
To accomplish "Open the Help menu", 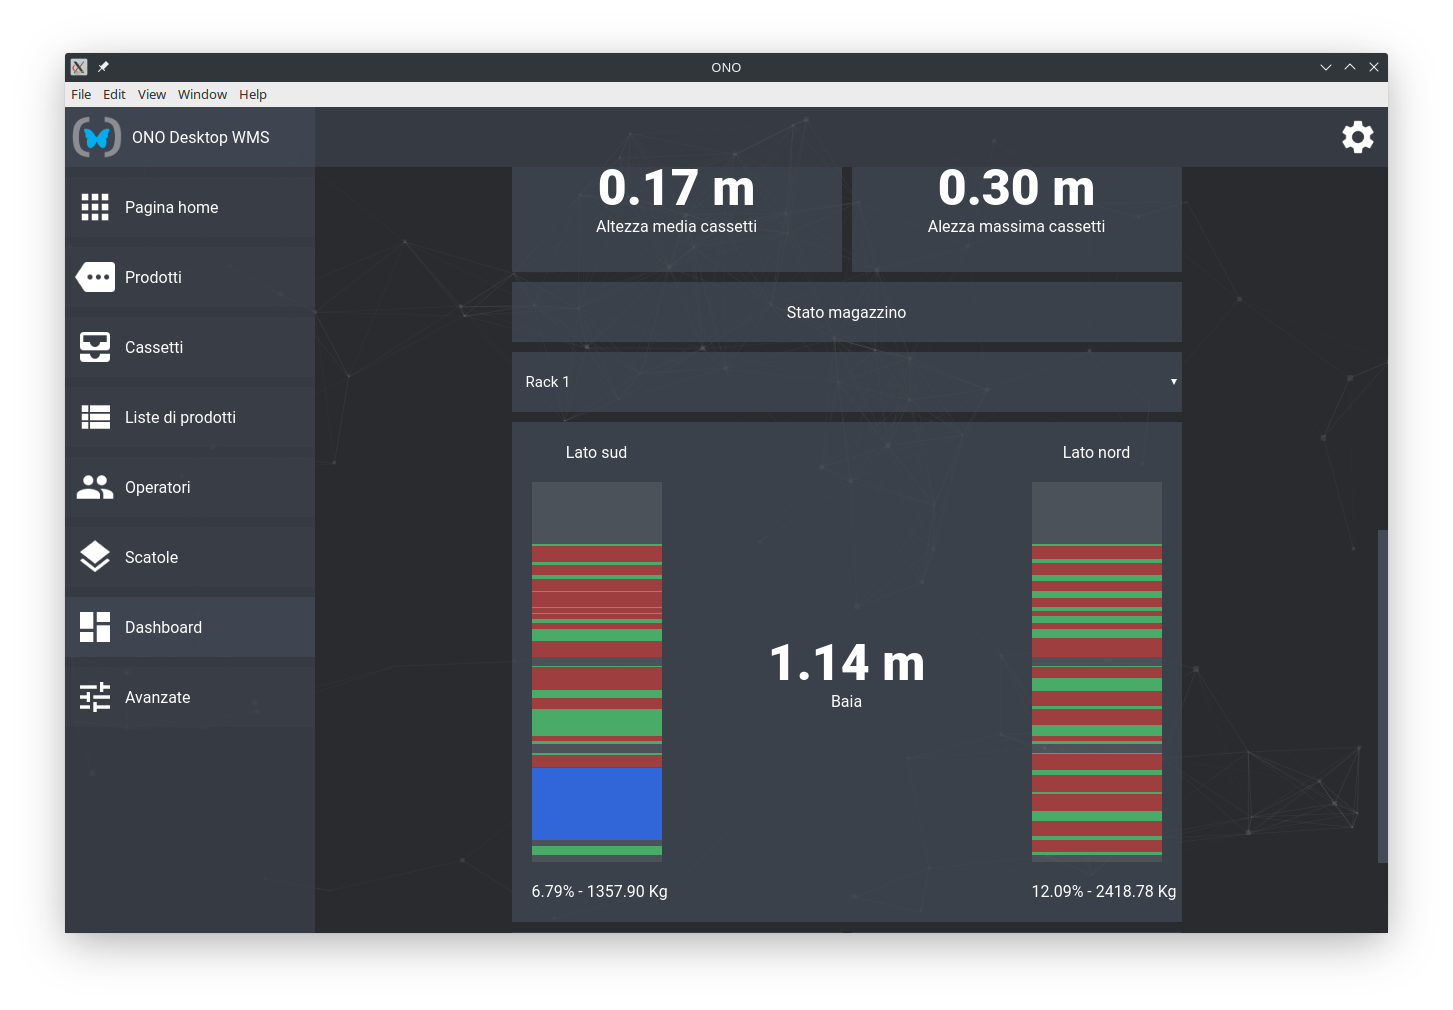I will click(x=253, y=94).
